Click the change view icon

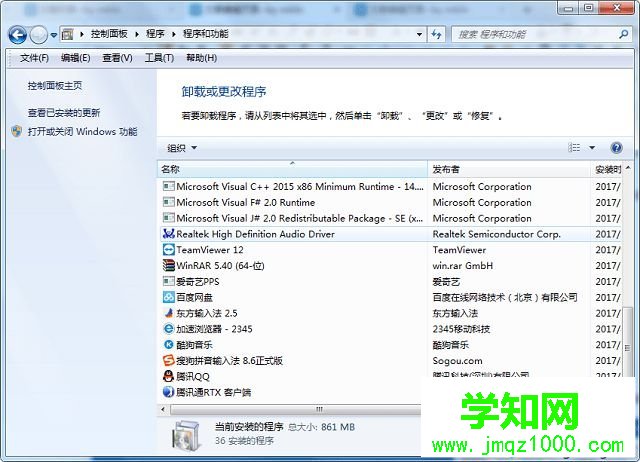coord(574,148)
